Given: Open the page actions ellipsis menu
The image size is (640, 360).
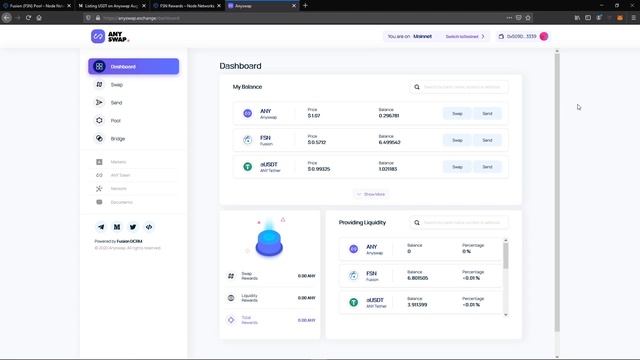Looking at the screenshot, I should pyautogui.click(x=509, y=18).
